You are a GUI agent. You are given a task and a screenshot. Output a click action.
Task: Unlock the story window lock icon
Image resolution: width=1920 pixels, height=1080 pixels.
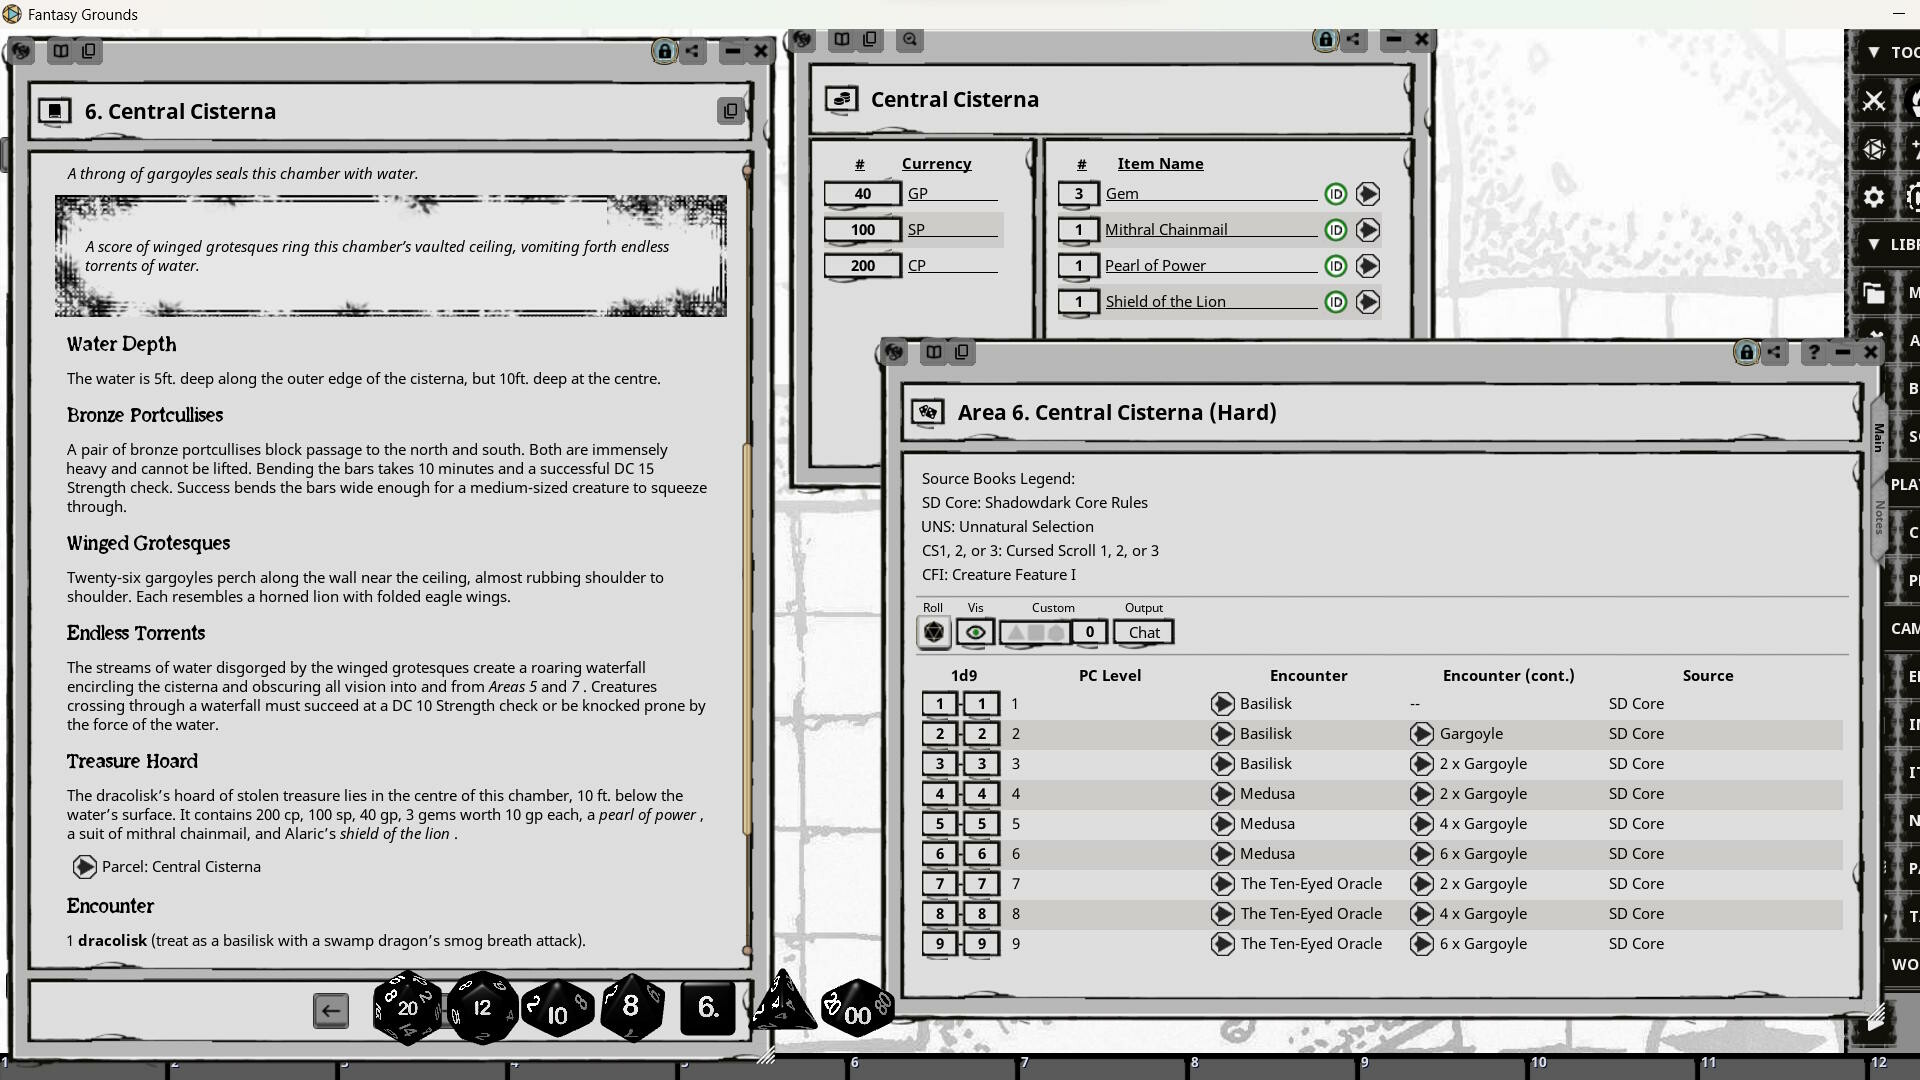click(663, 51)
